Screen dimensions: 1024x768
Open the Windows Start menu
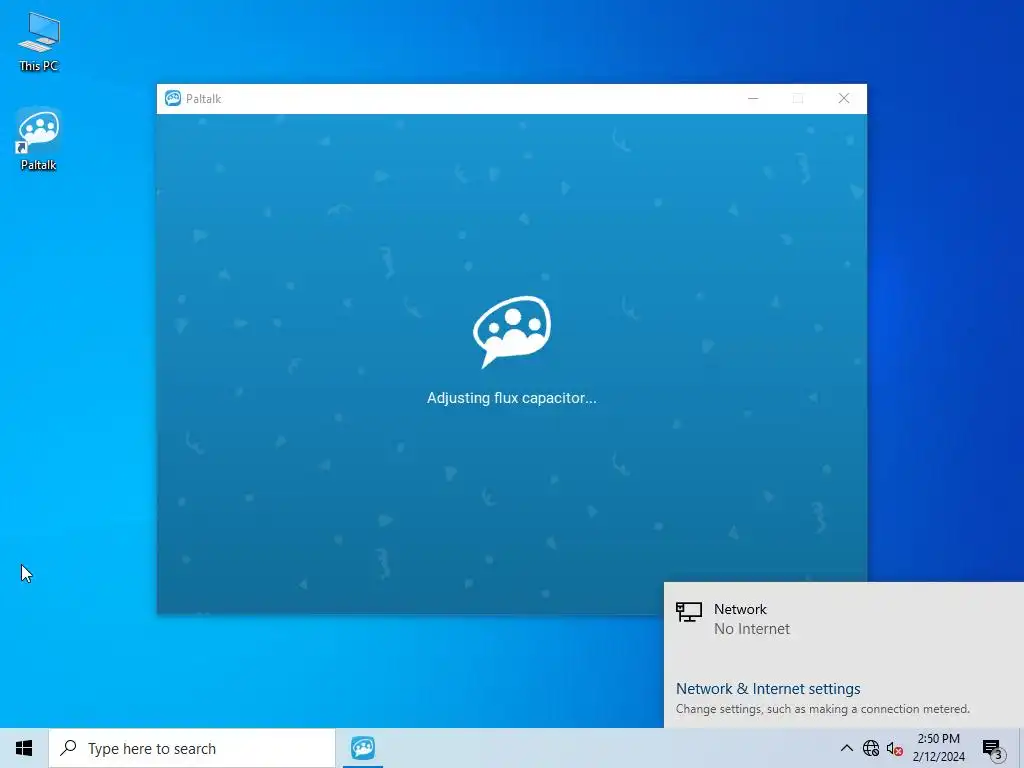(24, 748)
